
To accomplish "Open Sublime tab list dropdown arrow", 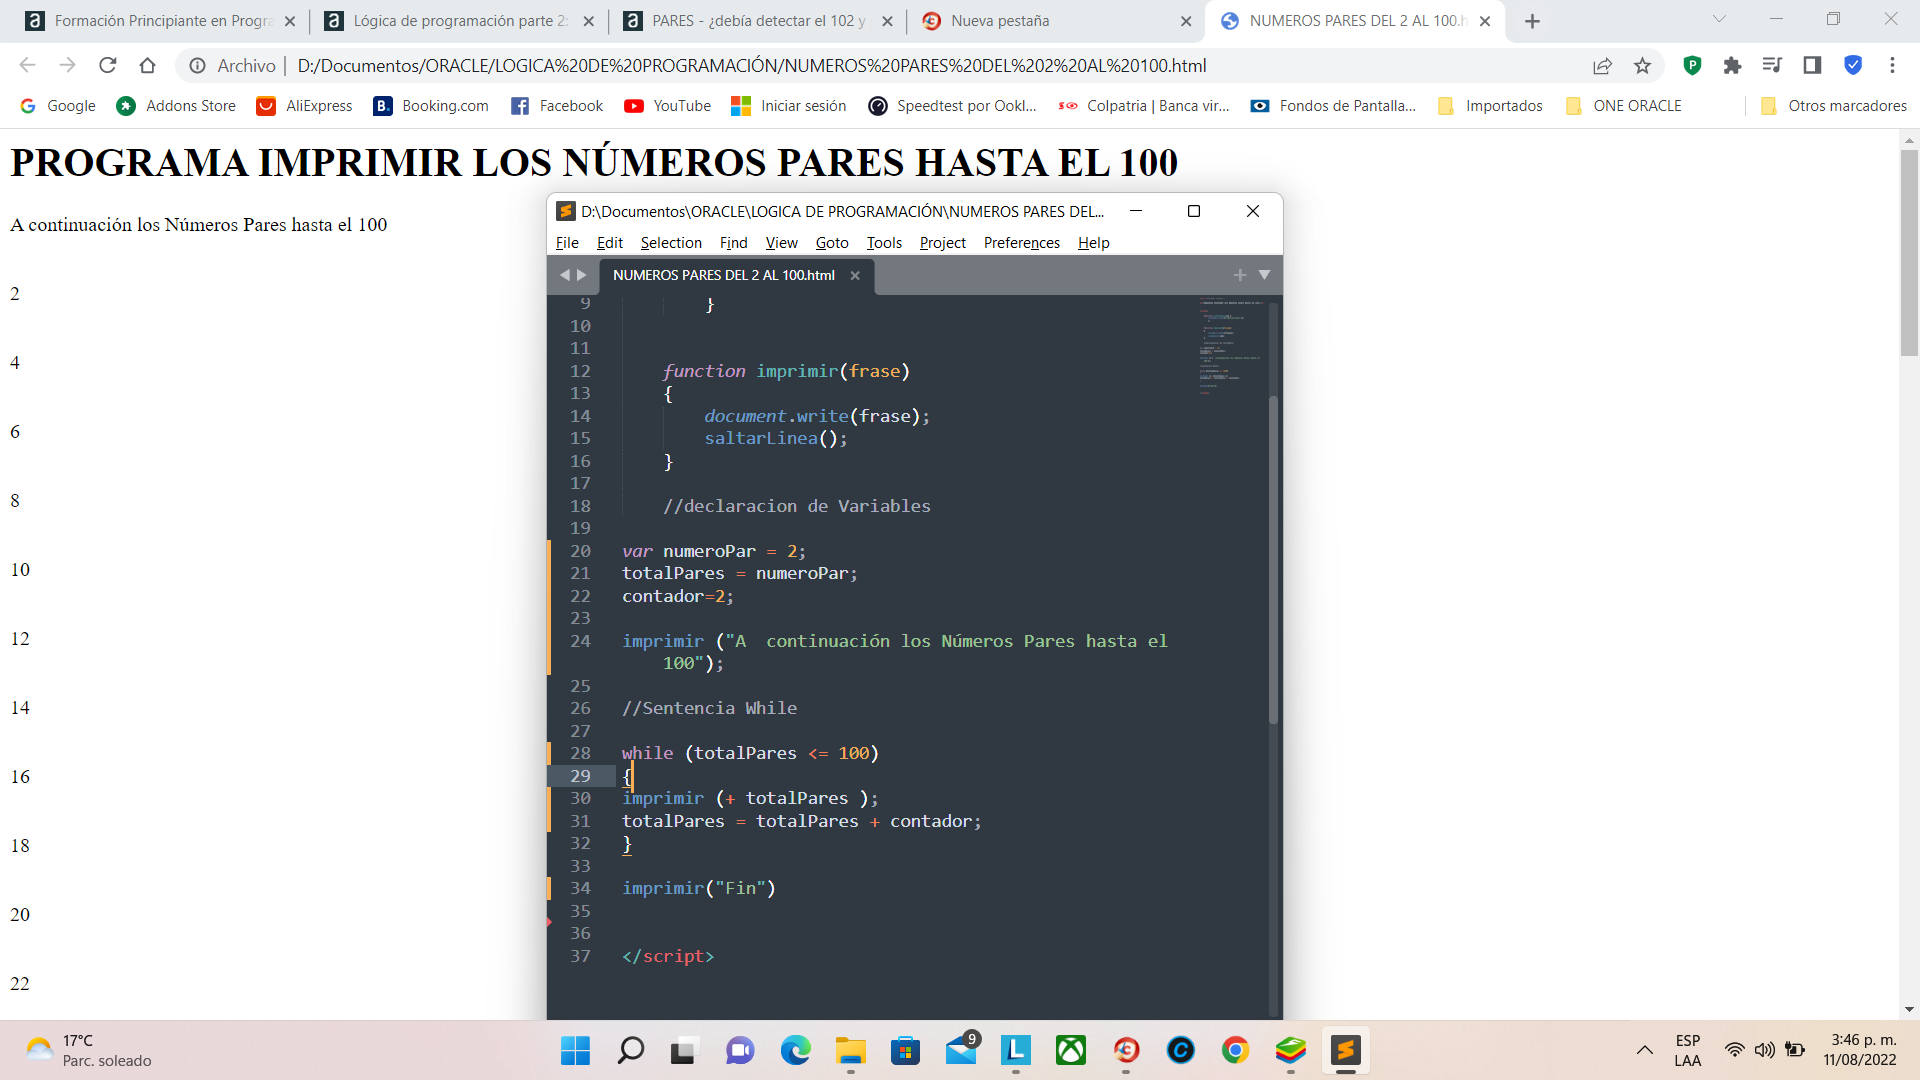I will (x=1264, y=275).
